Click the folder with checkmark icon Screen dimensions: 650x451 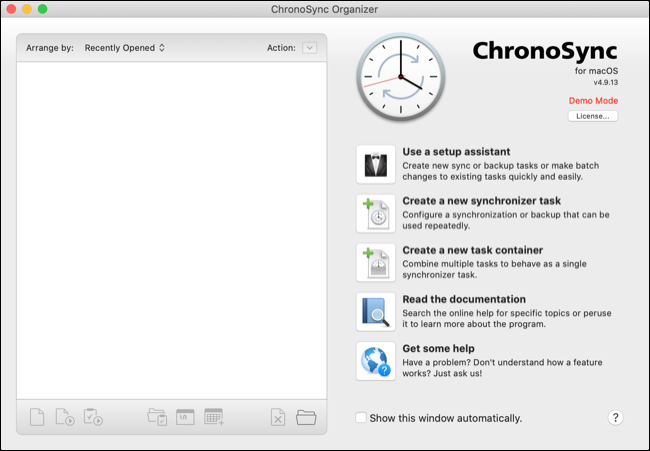[x=157, y=417]
